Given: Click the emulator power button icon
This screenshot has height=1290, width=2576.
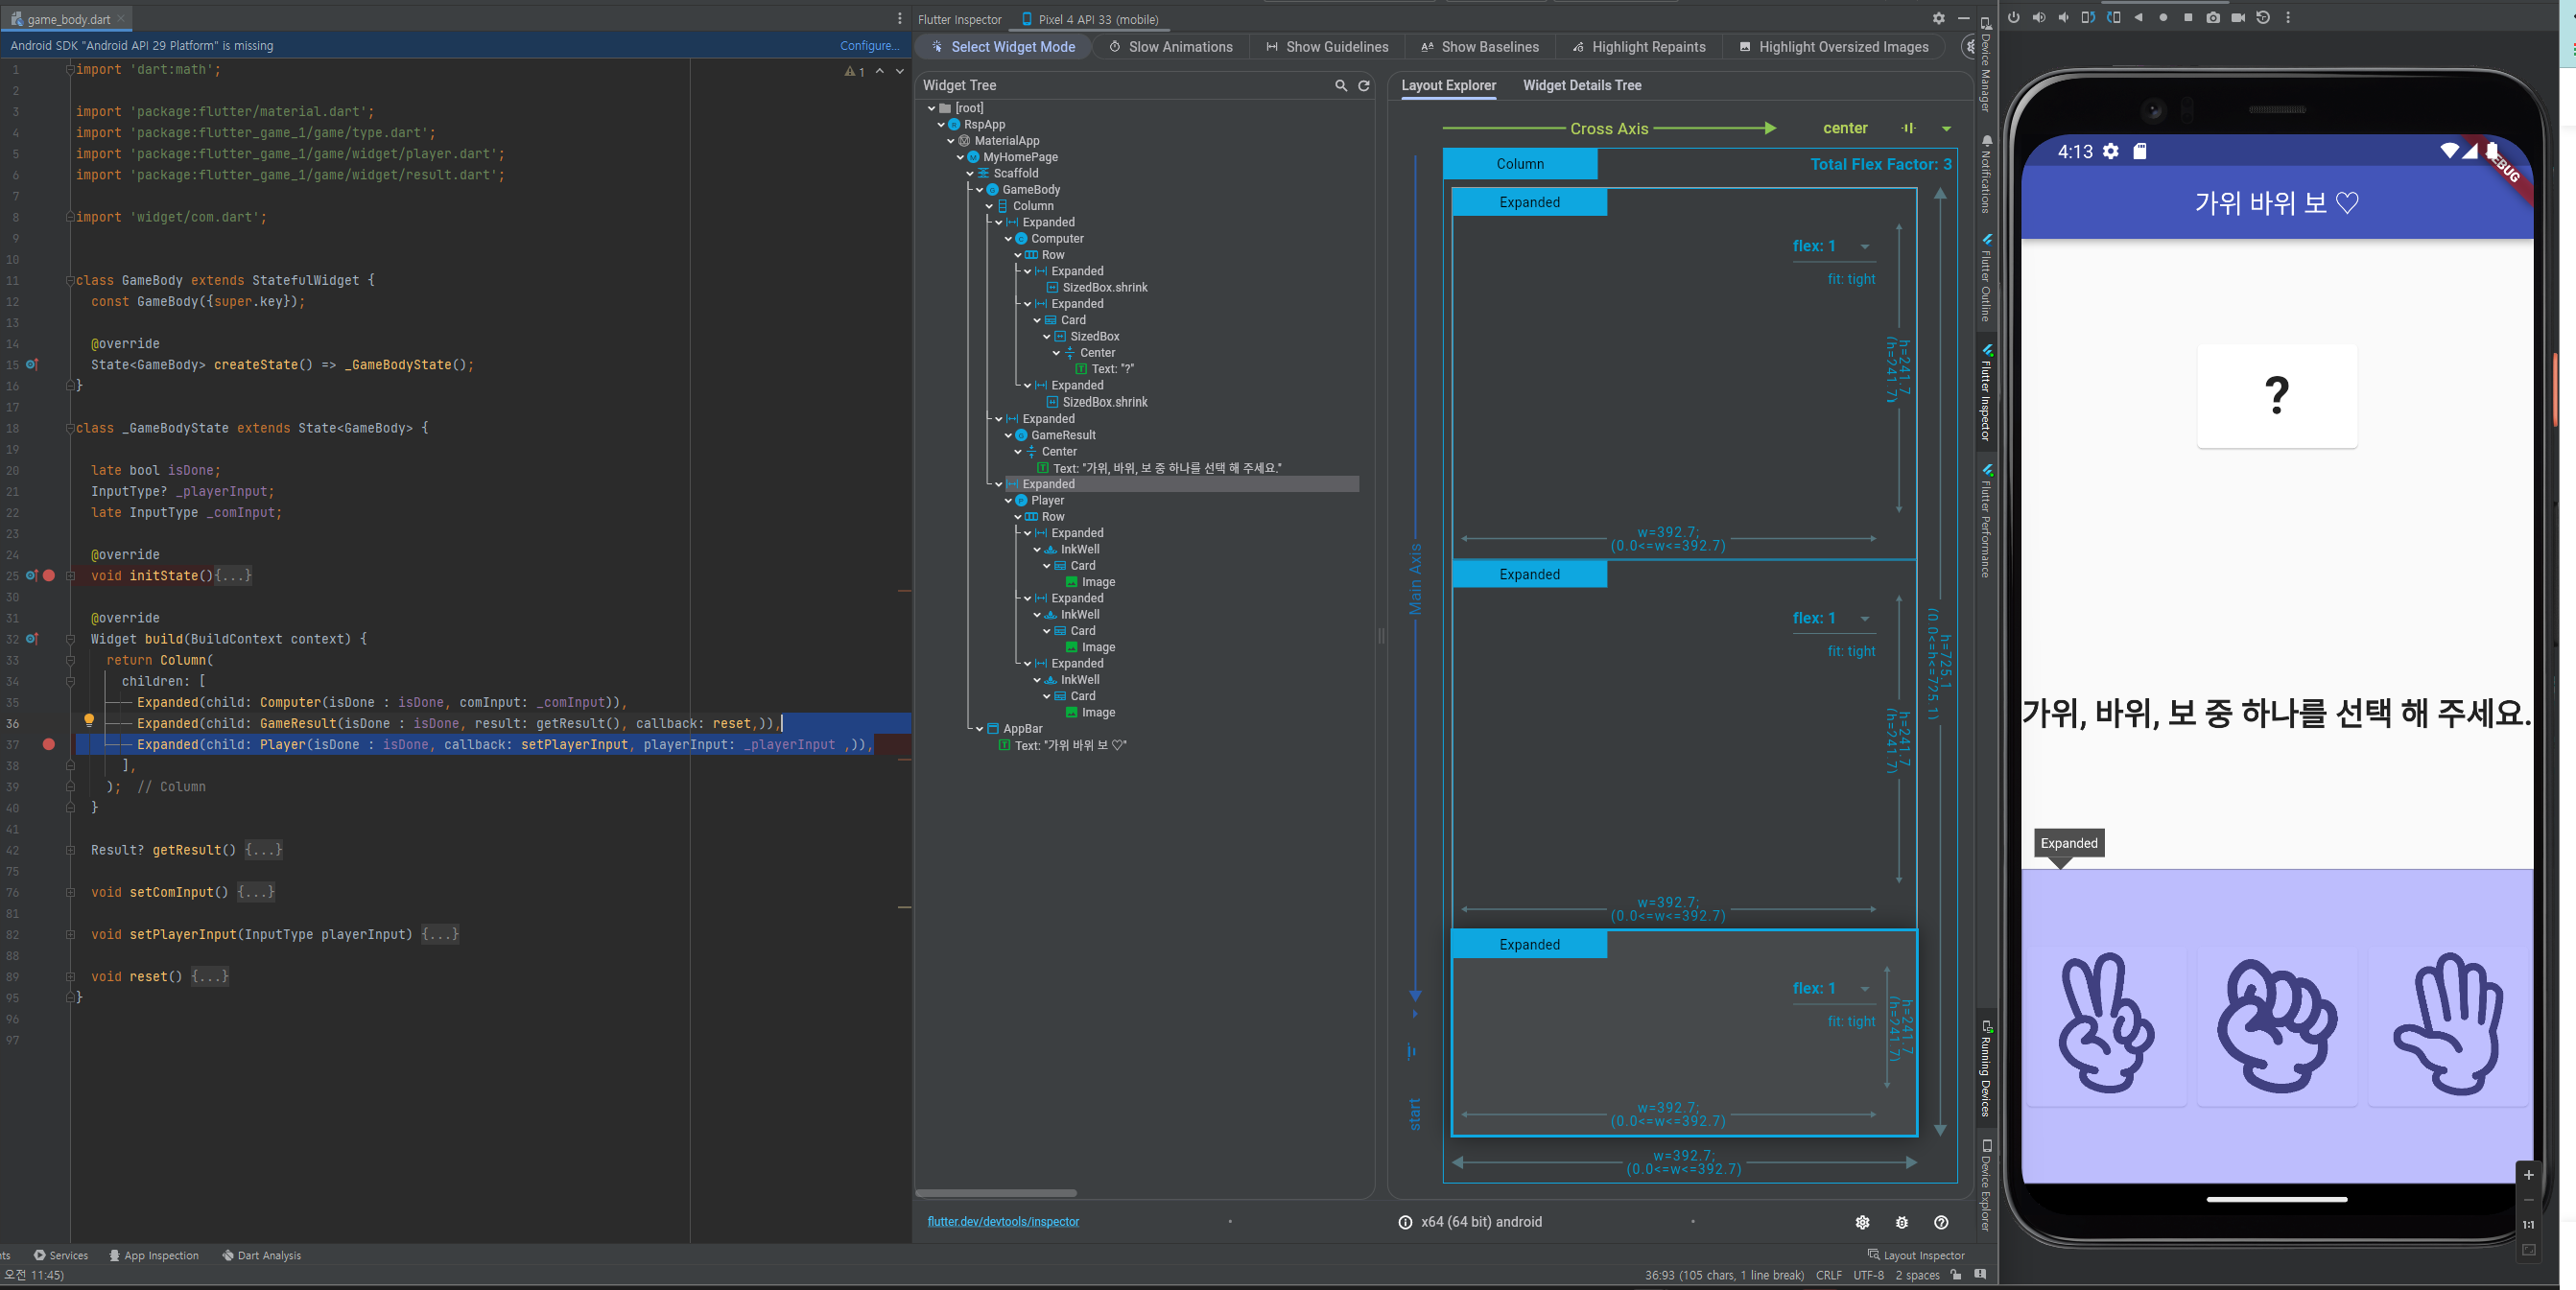Looking at the screenshot, I should pos(2013,17).
